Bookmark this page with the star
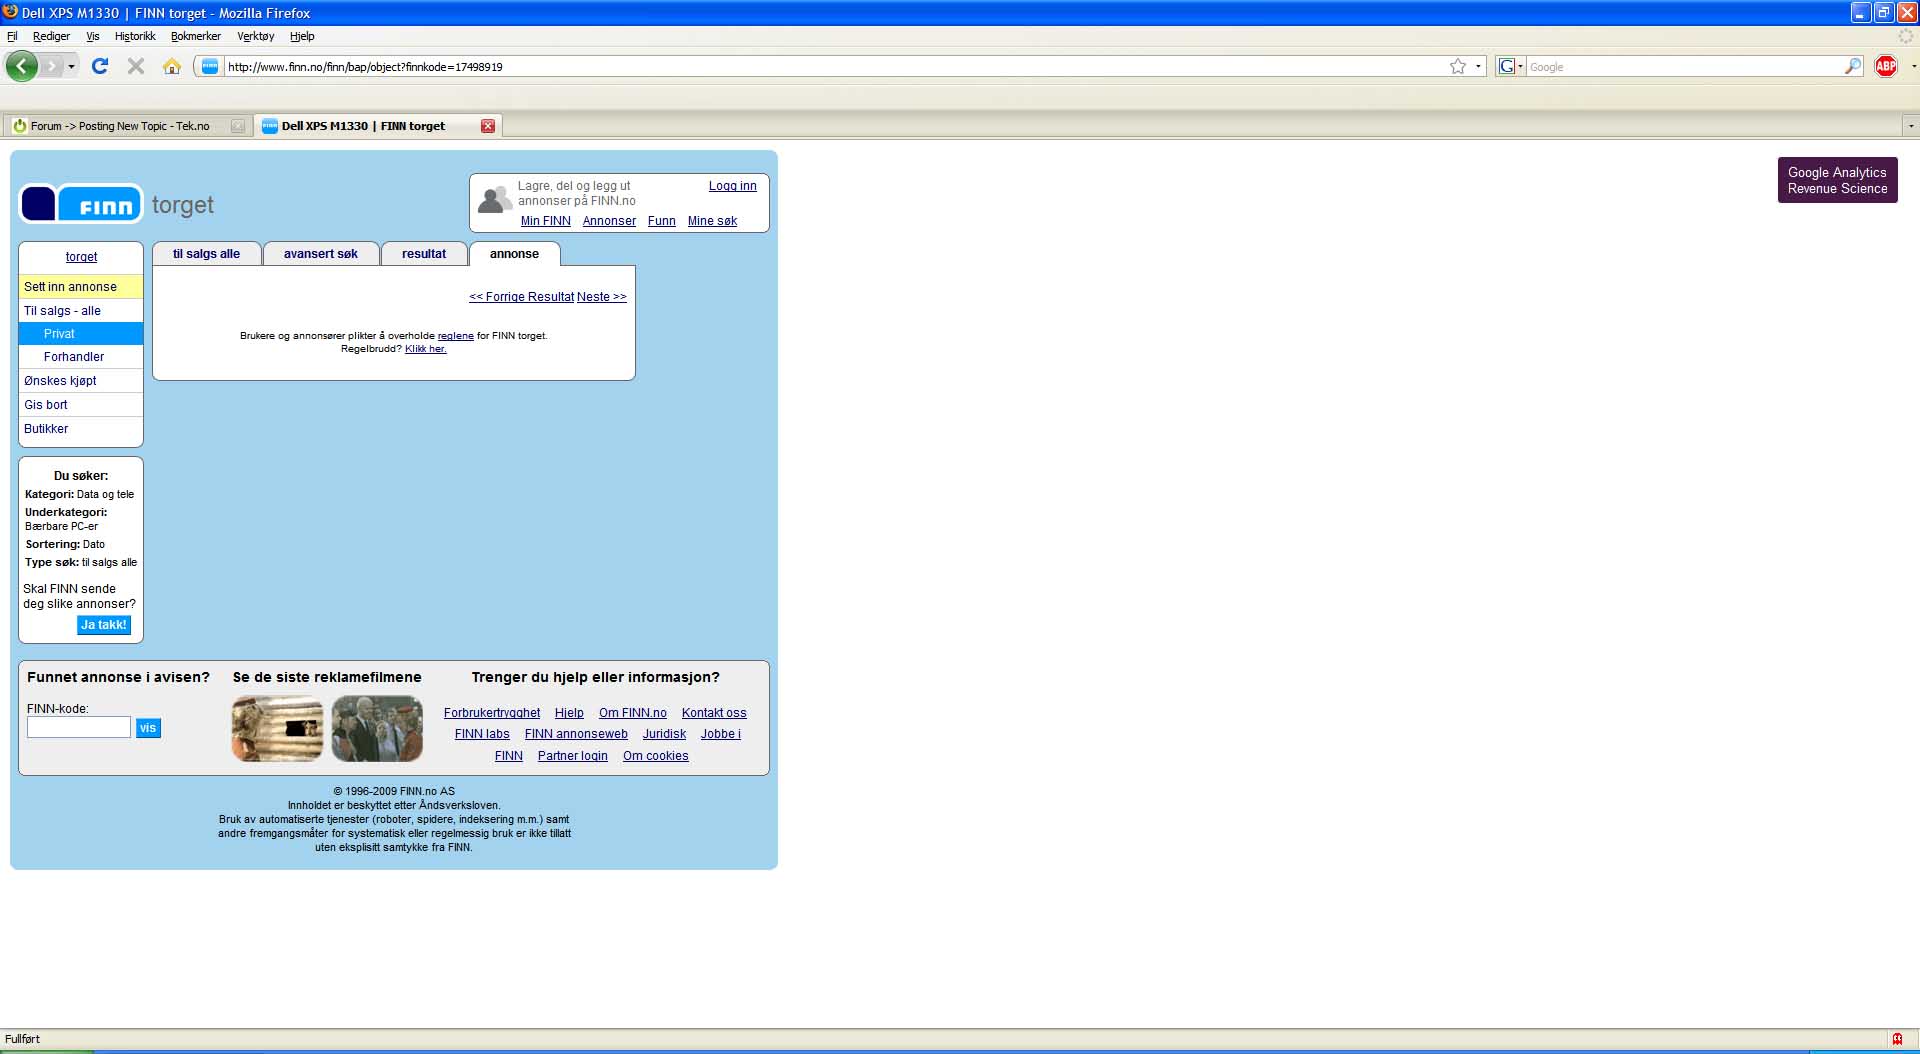 tap(1458, 66)
